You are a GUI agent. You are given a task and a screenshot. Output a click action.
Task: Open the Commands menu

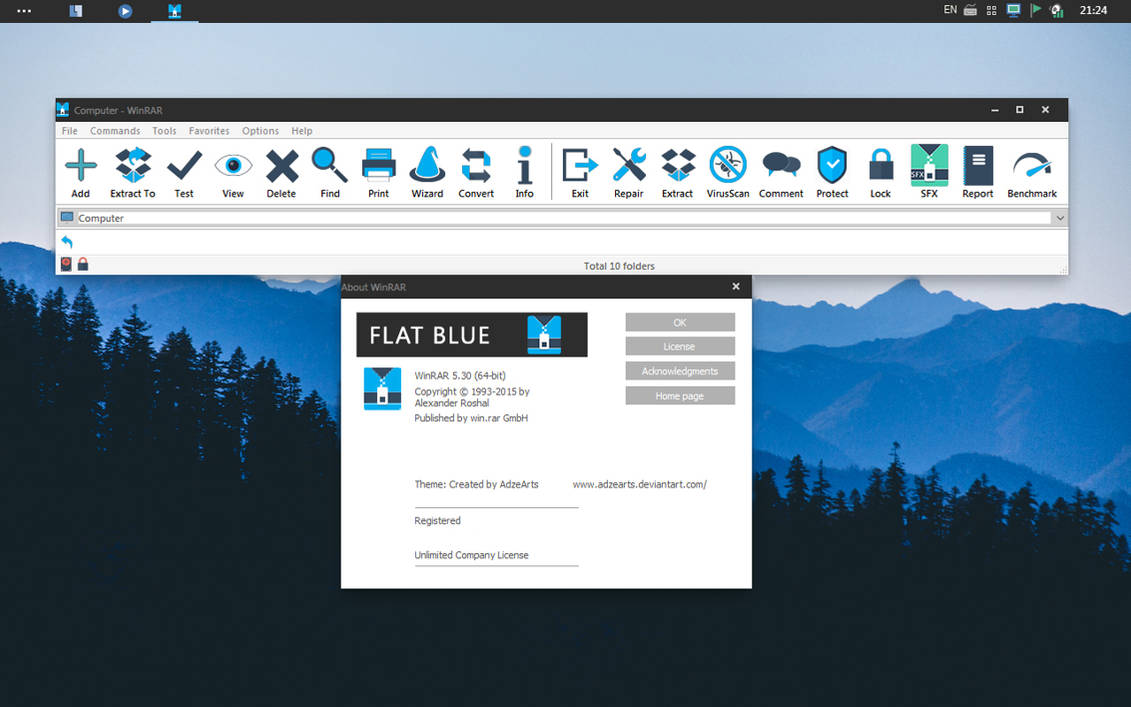pos(114,130)
